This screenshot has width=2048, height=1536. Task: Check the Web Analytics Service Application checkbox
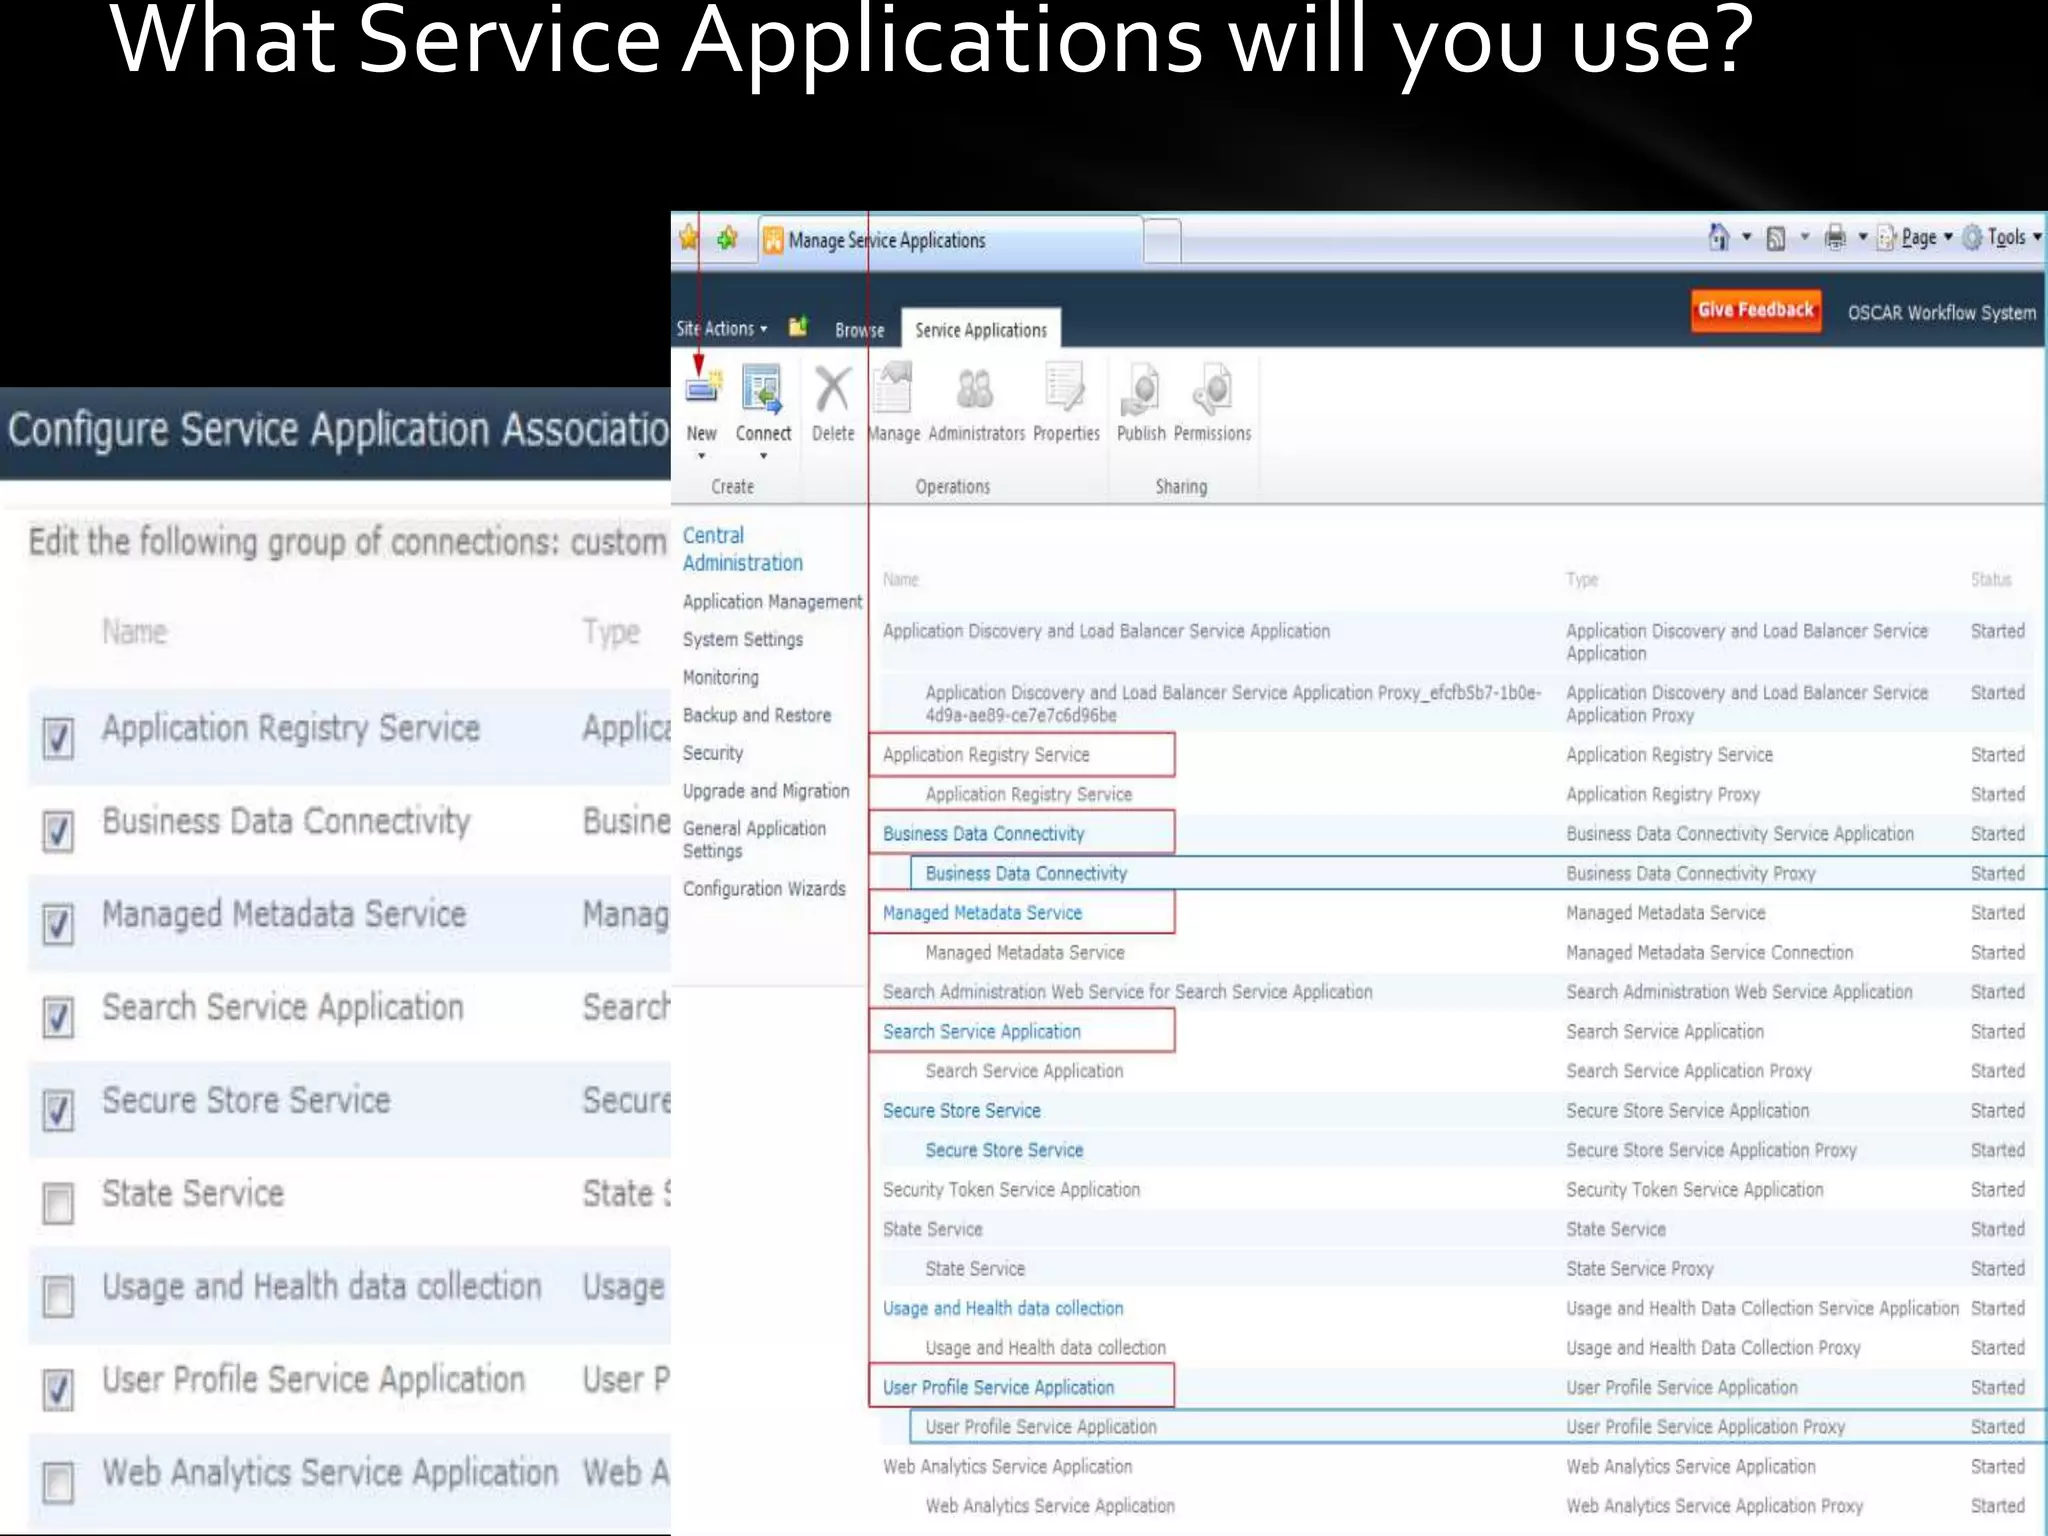(x=58, y=1482)
